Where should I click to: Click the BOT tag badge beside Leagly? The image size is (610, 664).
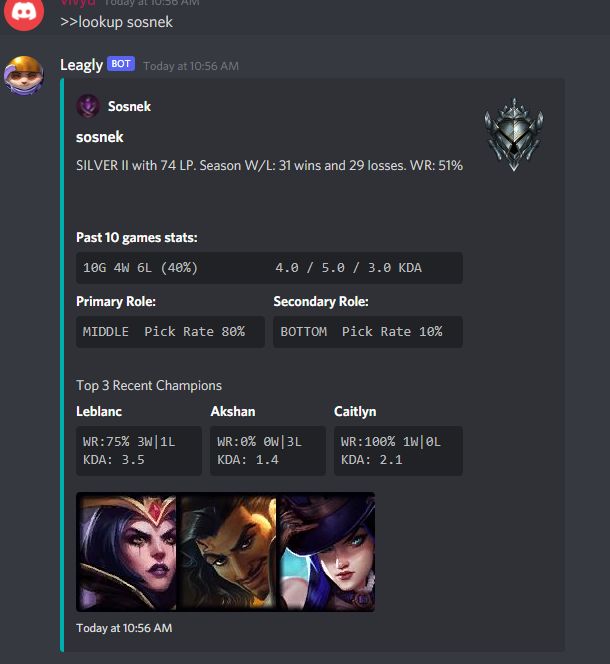121,64
